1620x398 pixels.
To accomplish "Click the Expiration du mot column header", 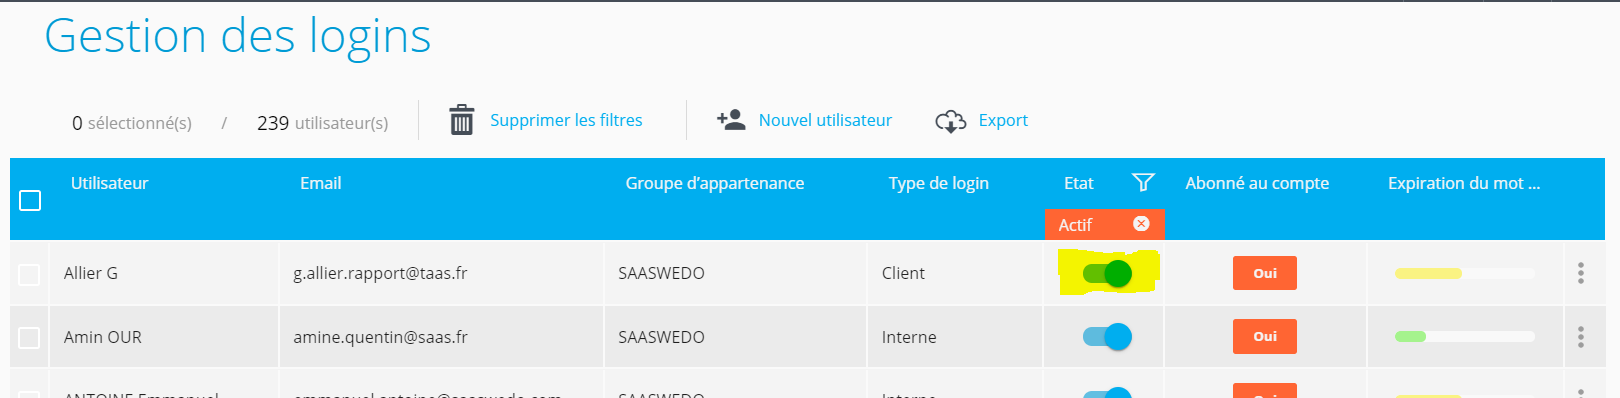I will [x=1464, y=183].
